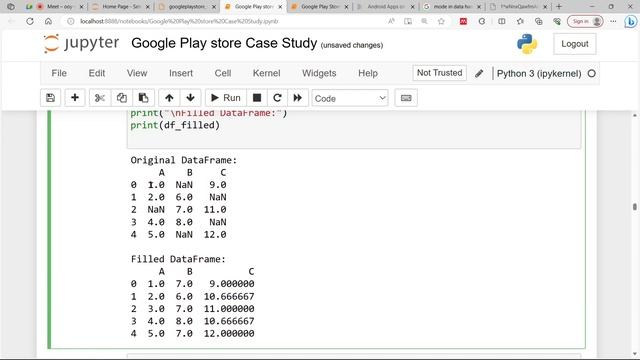Open a new browser tab
640x360 pixels.
coord(559,7)
